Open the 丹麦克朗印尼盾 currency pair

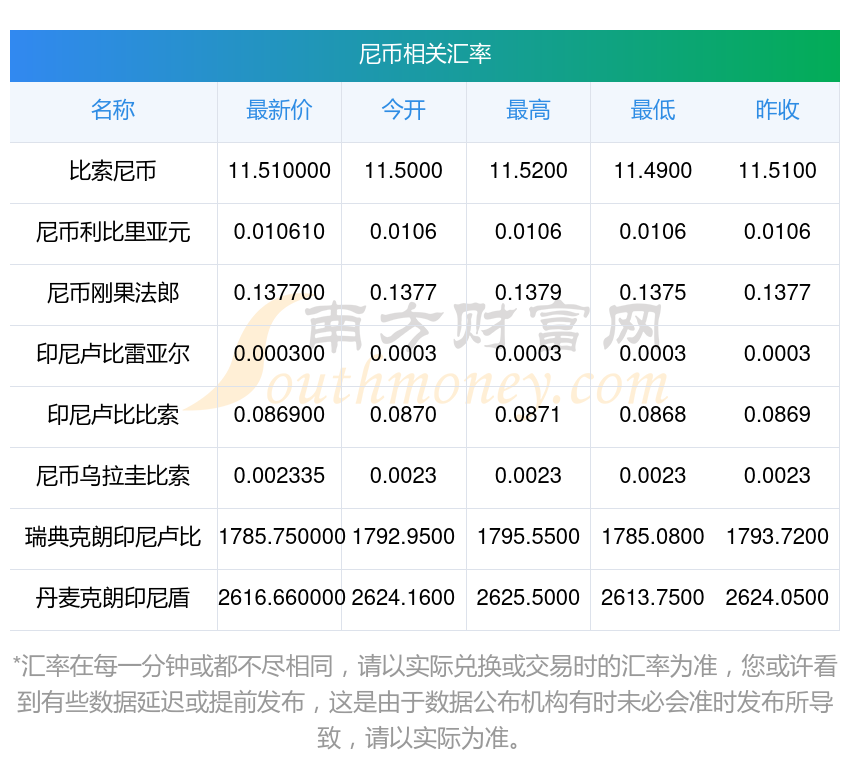[113, 598]
